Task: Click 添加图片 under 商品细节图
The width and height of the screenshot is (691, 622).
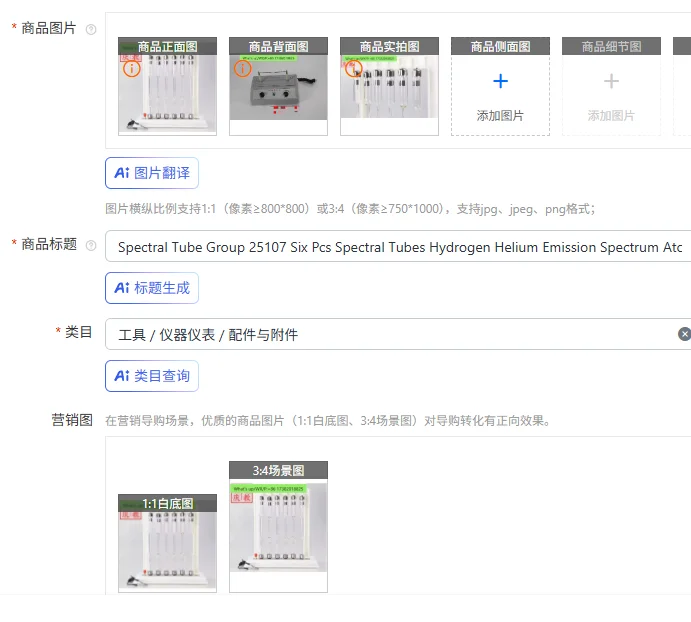Action: (611, 115)
